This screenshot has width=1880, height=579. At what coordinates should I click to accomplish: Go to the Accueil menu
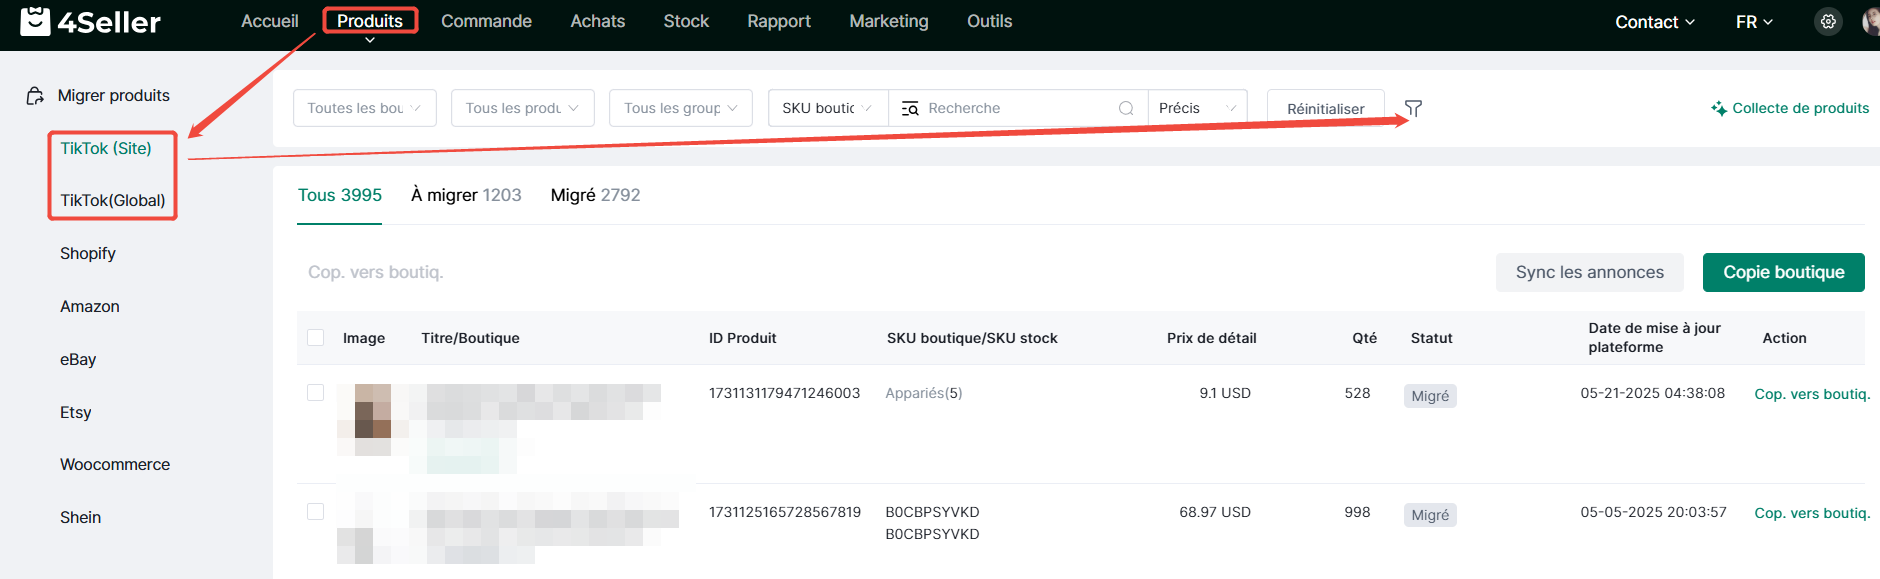point(270,21)
